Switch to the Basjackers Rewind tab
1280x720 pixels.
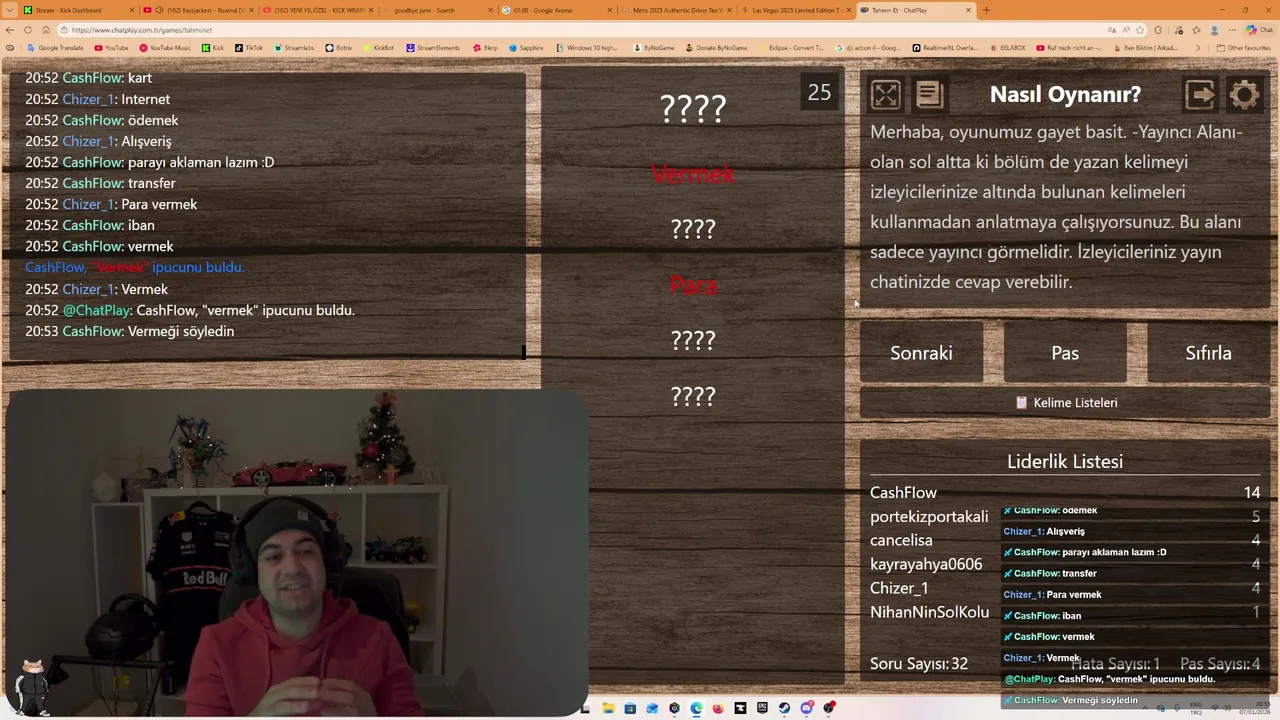pyautogui.click(x=198, y=10)
